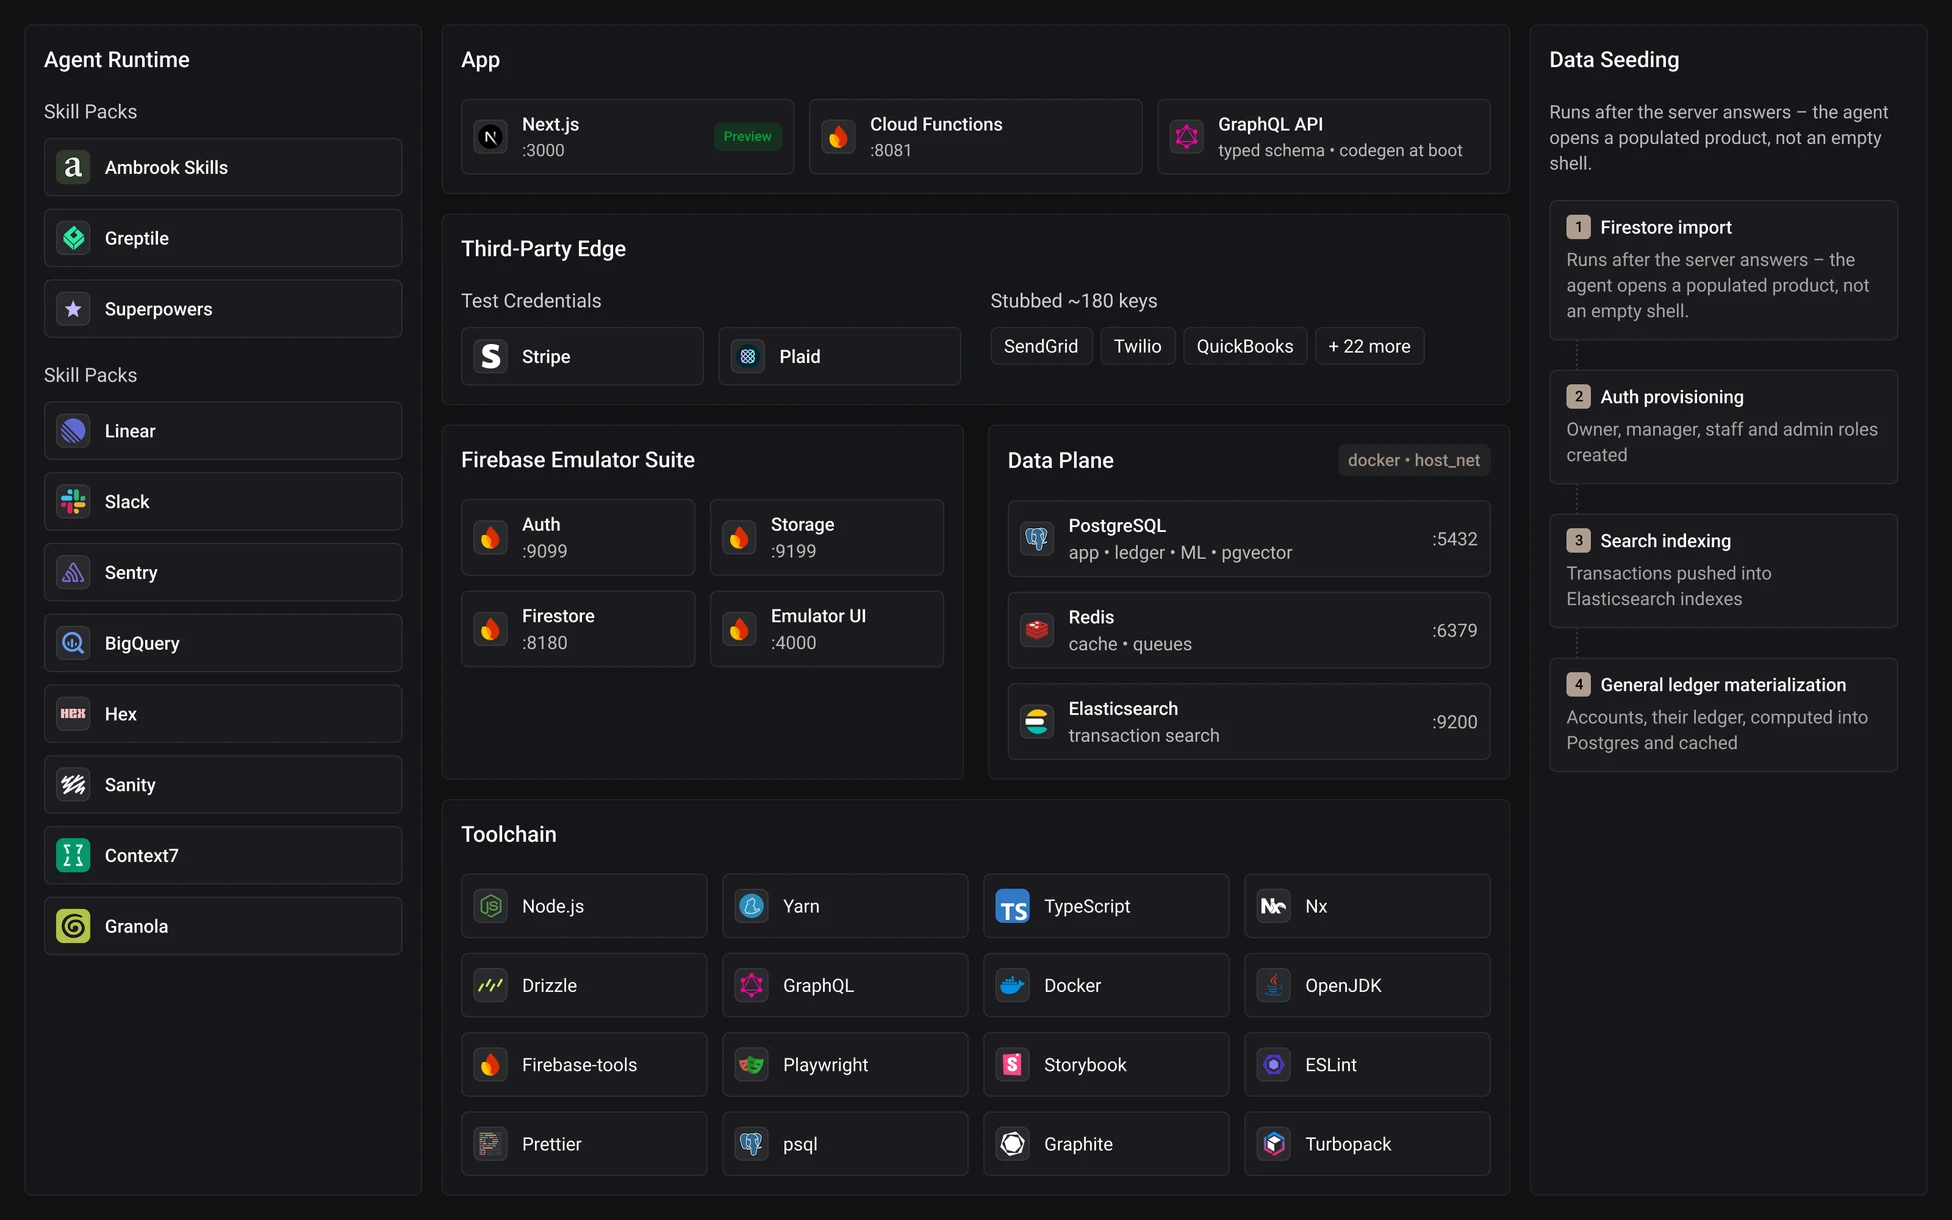Click the Greptile skill pack icon

click(x=73, y=238)
